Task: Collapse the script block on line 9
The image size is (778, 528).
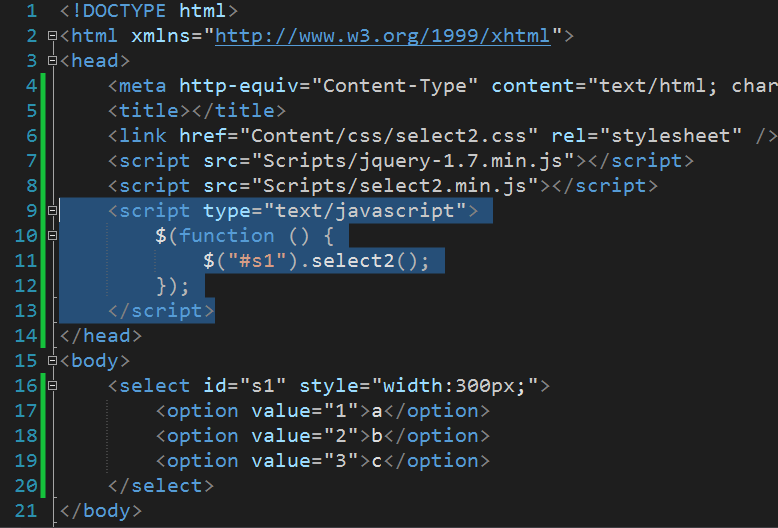Action: coord(52,210)
